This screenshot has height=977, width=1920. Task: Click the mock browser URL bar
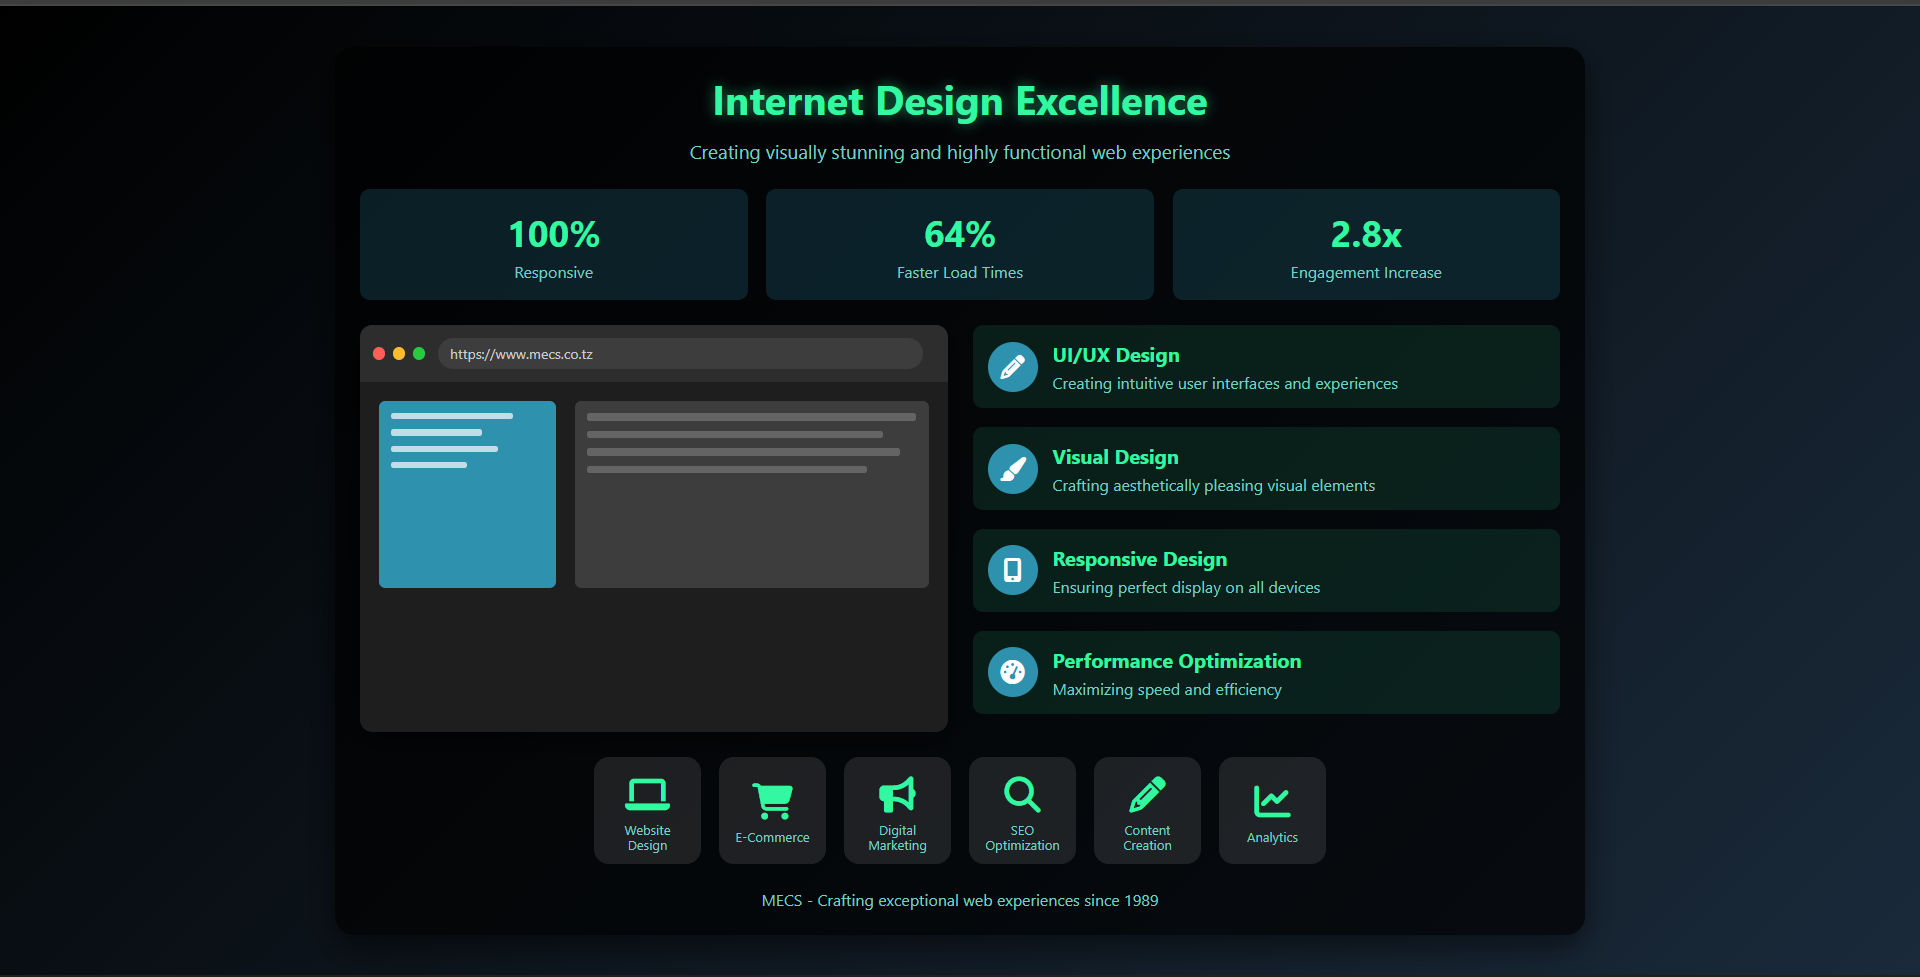[x=680, y=354]
